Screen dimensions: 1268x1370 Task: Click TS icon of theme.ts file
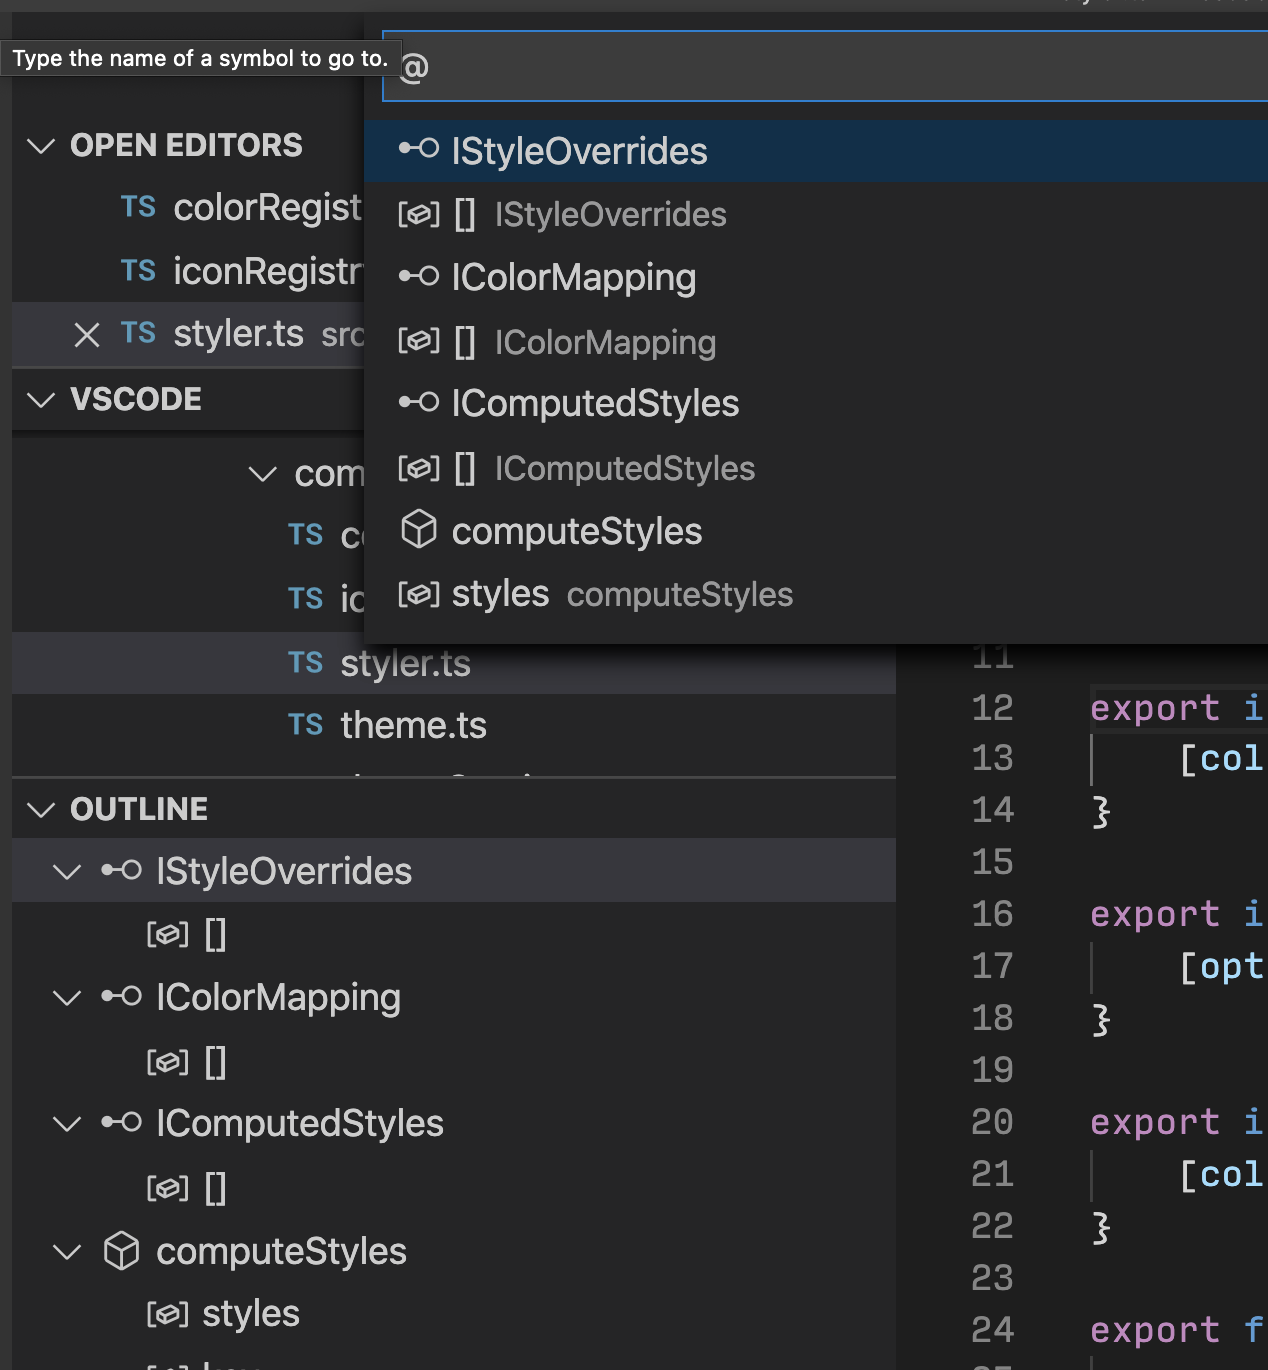coord(305,725)
